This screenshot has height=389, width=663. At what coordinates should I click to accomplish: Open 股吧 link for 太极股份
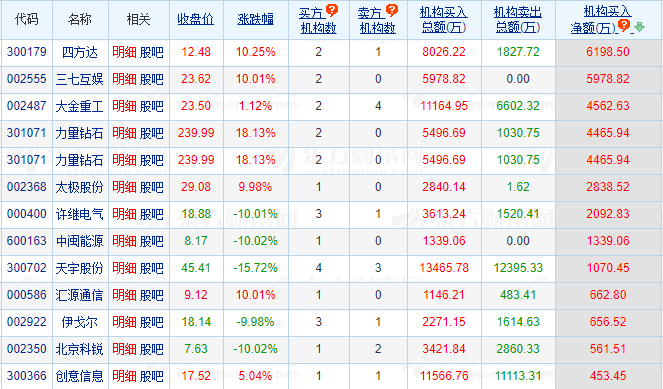pos(151,187)
